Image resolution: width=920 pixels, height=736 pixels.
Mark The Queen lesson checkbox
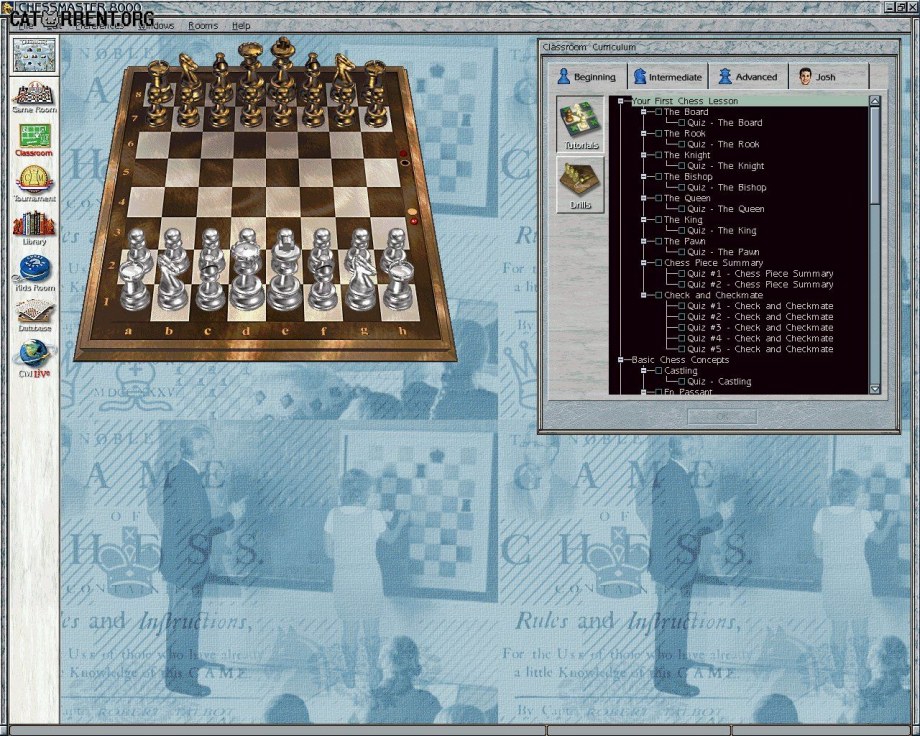pos(658,198)
